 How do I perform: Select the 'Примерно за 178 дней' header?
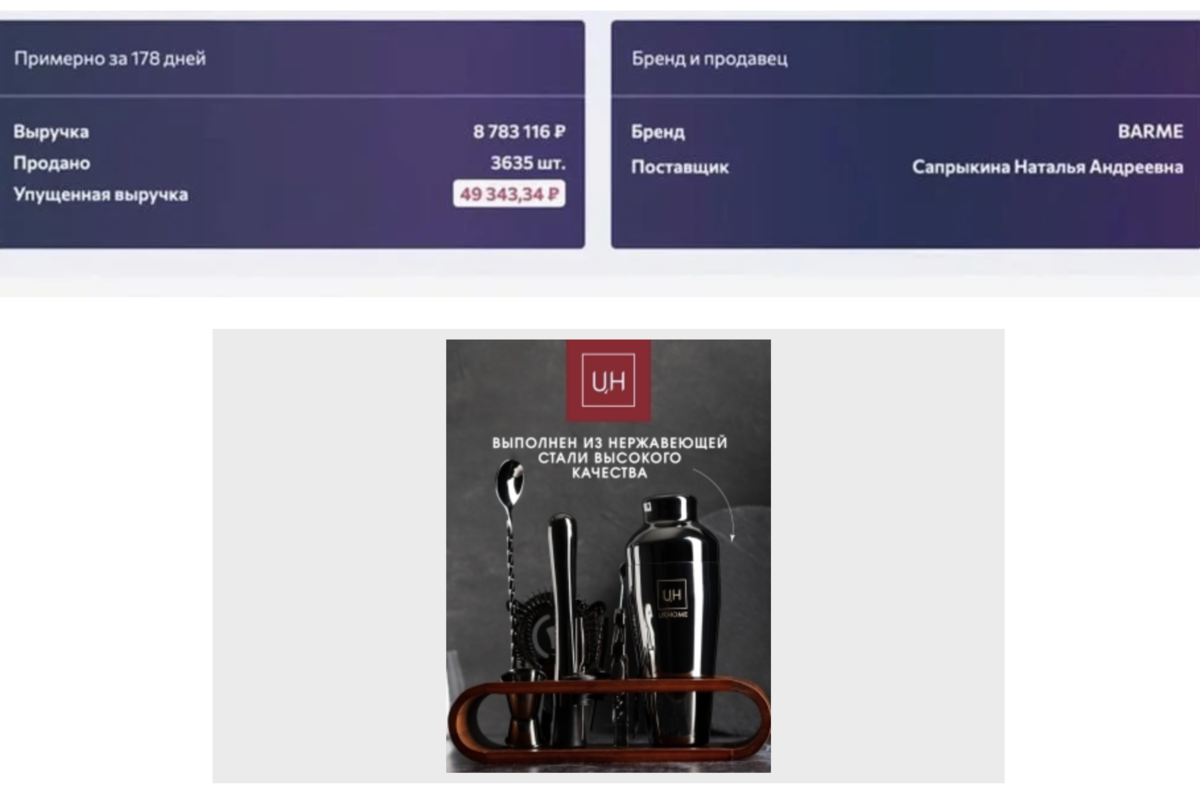coord(110,59)
